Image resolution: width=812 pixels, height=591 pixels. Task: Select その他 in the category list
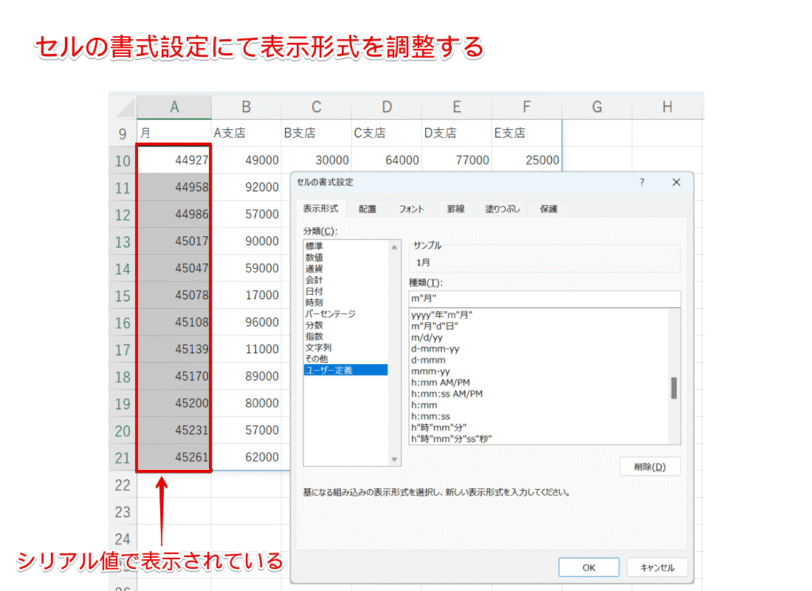(345, 358)
